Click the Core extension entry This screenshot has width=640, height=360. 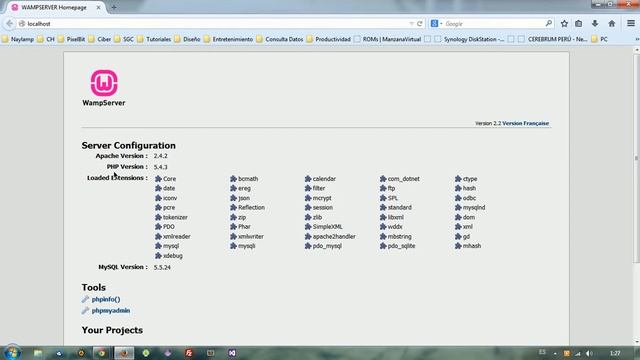click(166, 179)
